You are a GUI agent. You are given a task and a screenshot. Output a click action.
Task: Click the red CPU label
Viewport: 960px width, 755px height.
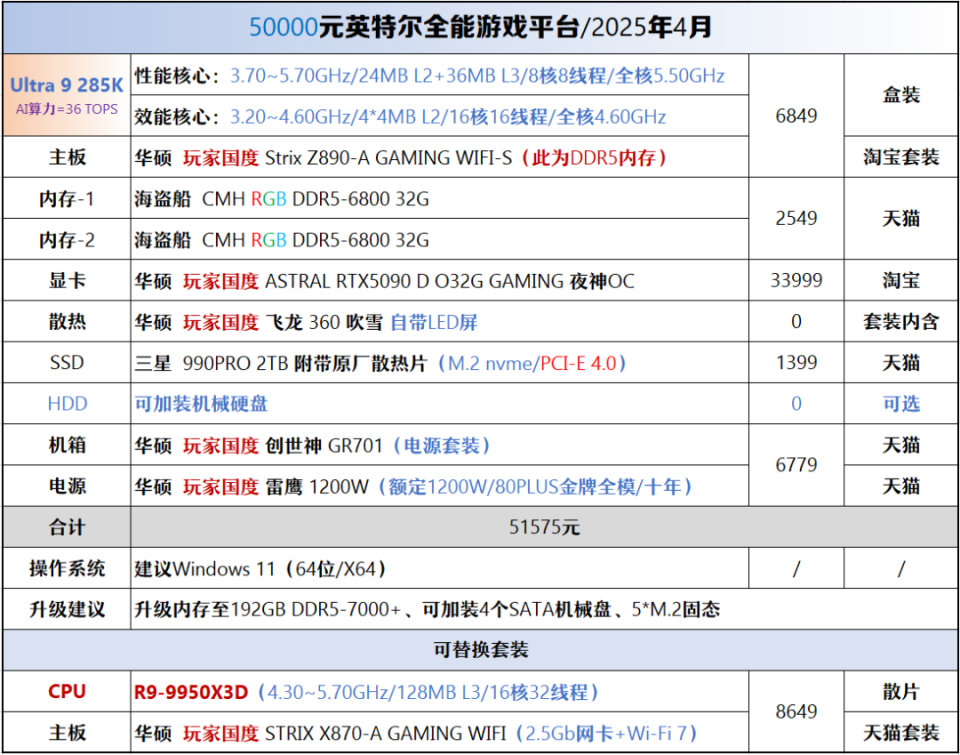(67, 691)
